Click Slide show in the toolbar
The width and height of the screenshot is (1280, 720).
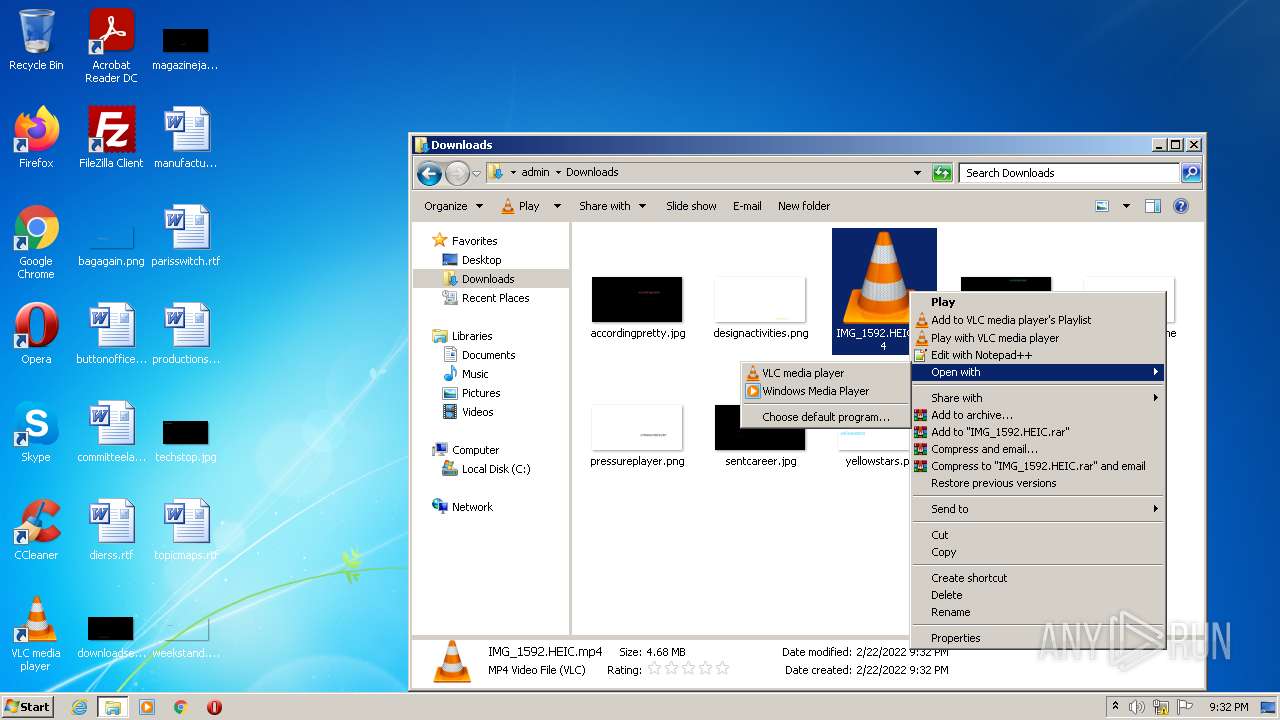(691, 206)
